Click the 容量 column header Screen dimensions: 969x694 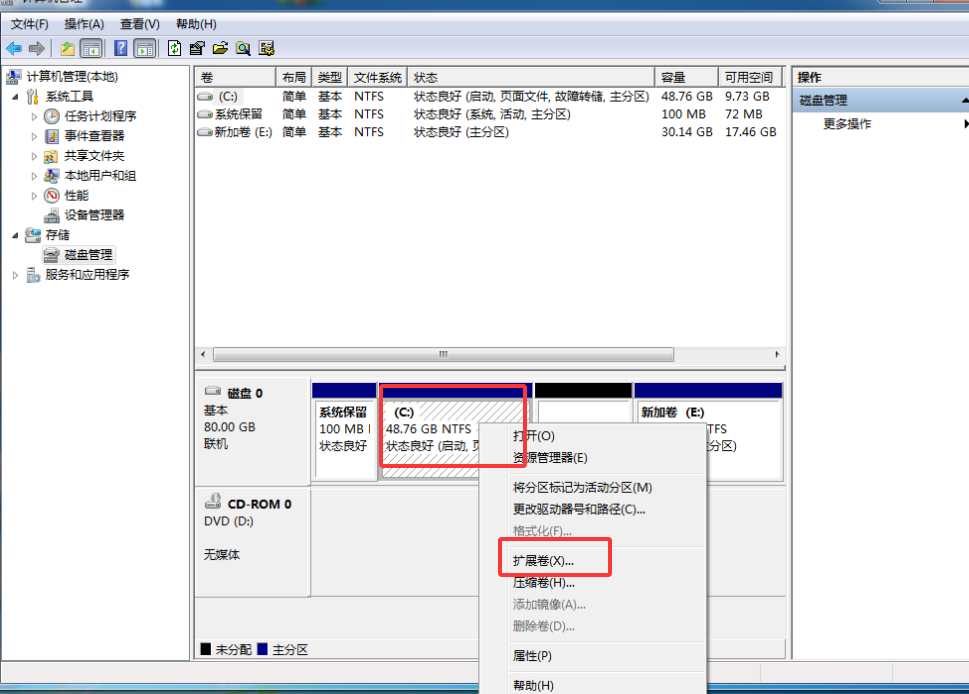tap(685, 78)
